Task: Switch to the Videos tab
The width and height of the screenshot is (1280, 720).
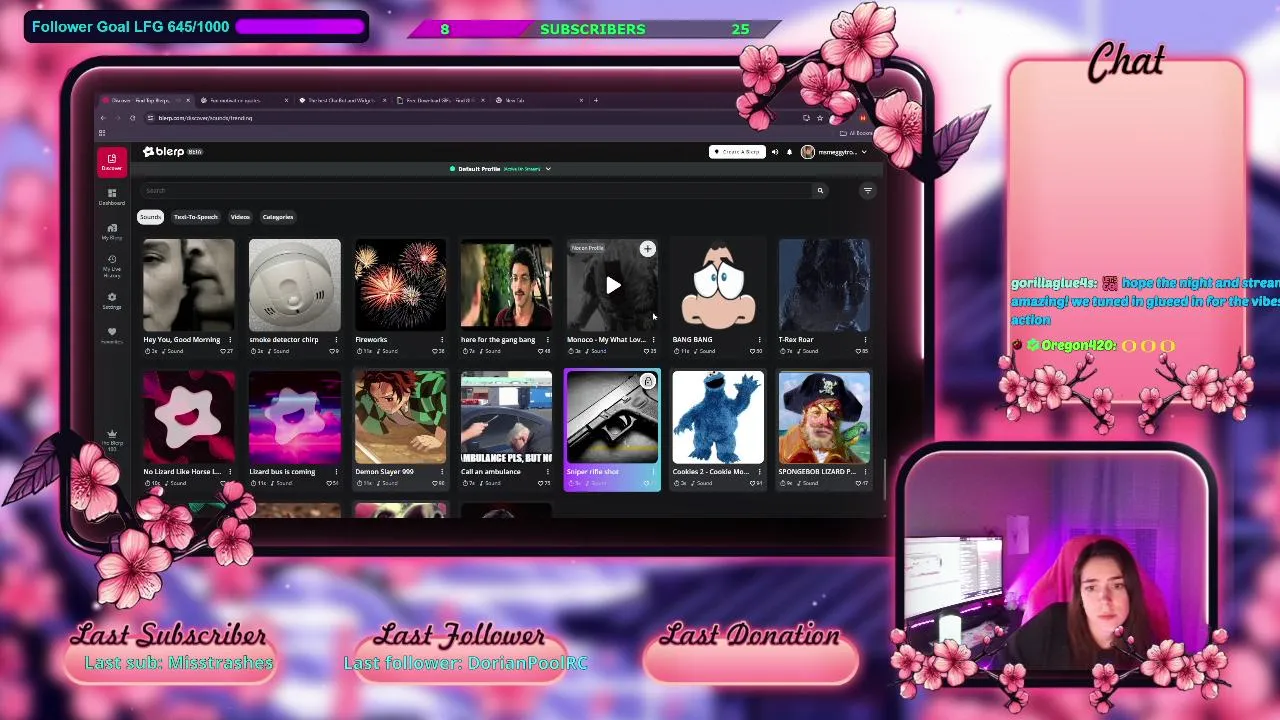Action: (x=240, y=217)
